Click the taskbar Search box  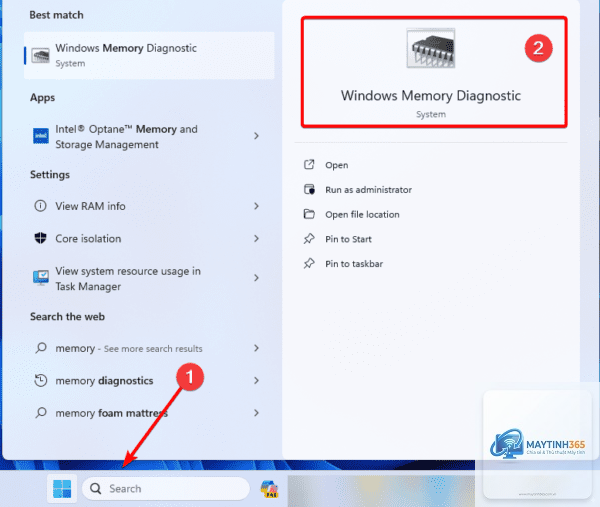166,489
